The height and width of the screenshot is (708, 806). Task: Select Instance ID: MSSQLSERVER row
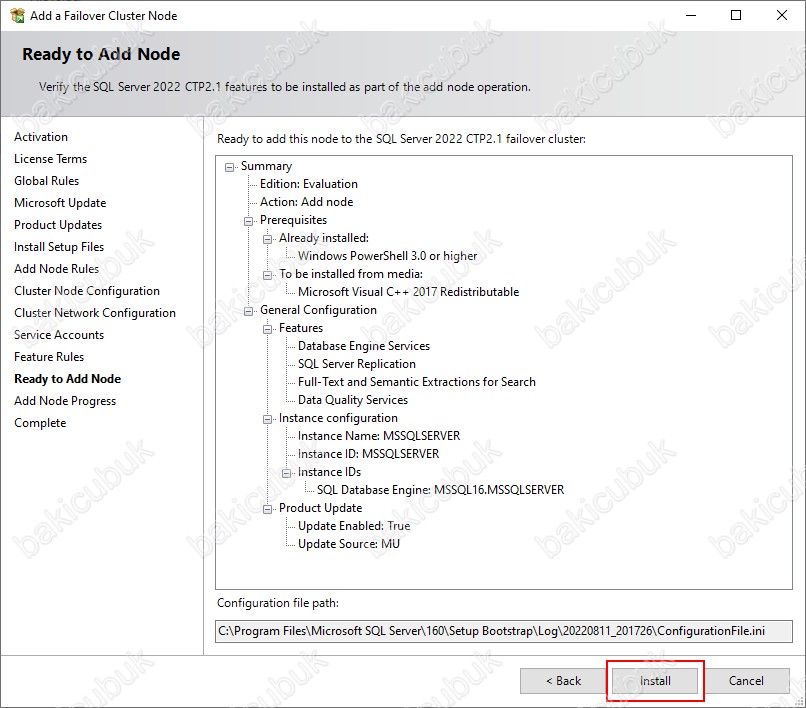[x=369, y=454]
